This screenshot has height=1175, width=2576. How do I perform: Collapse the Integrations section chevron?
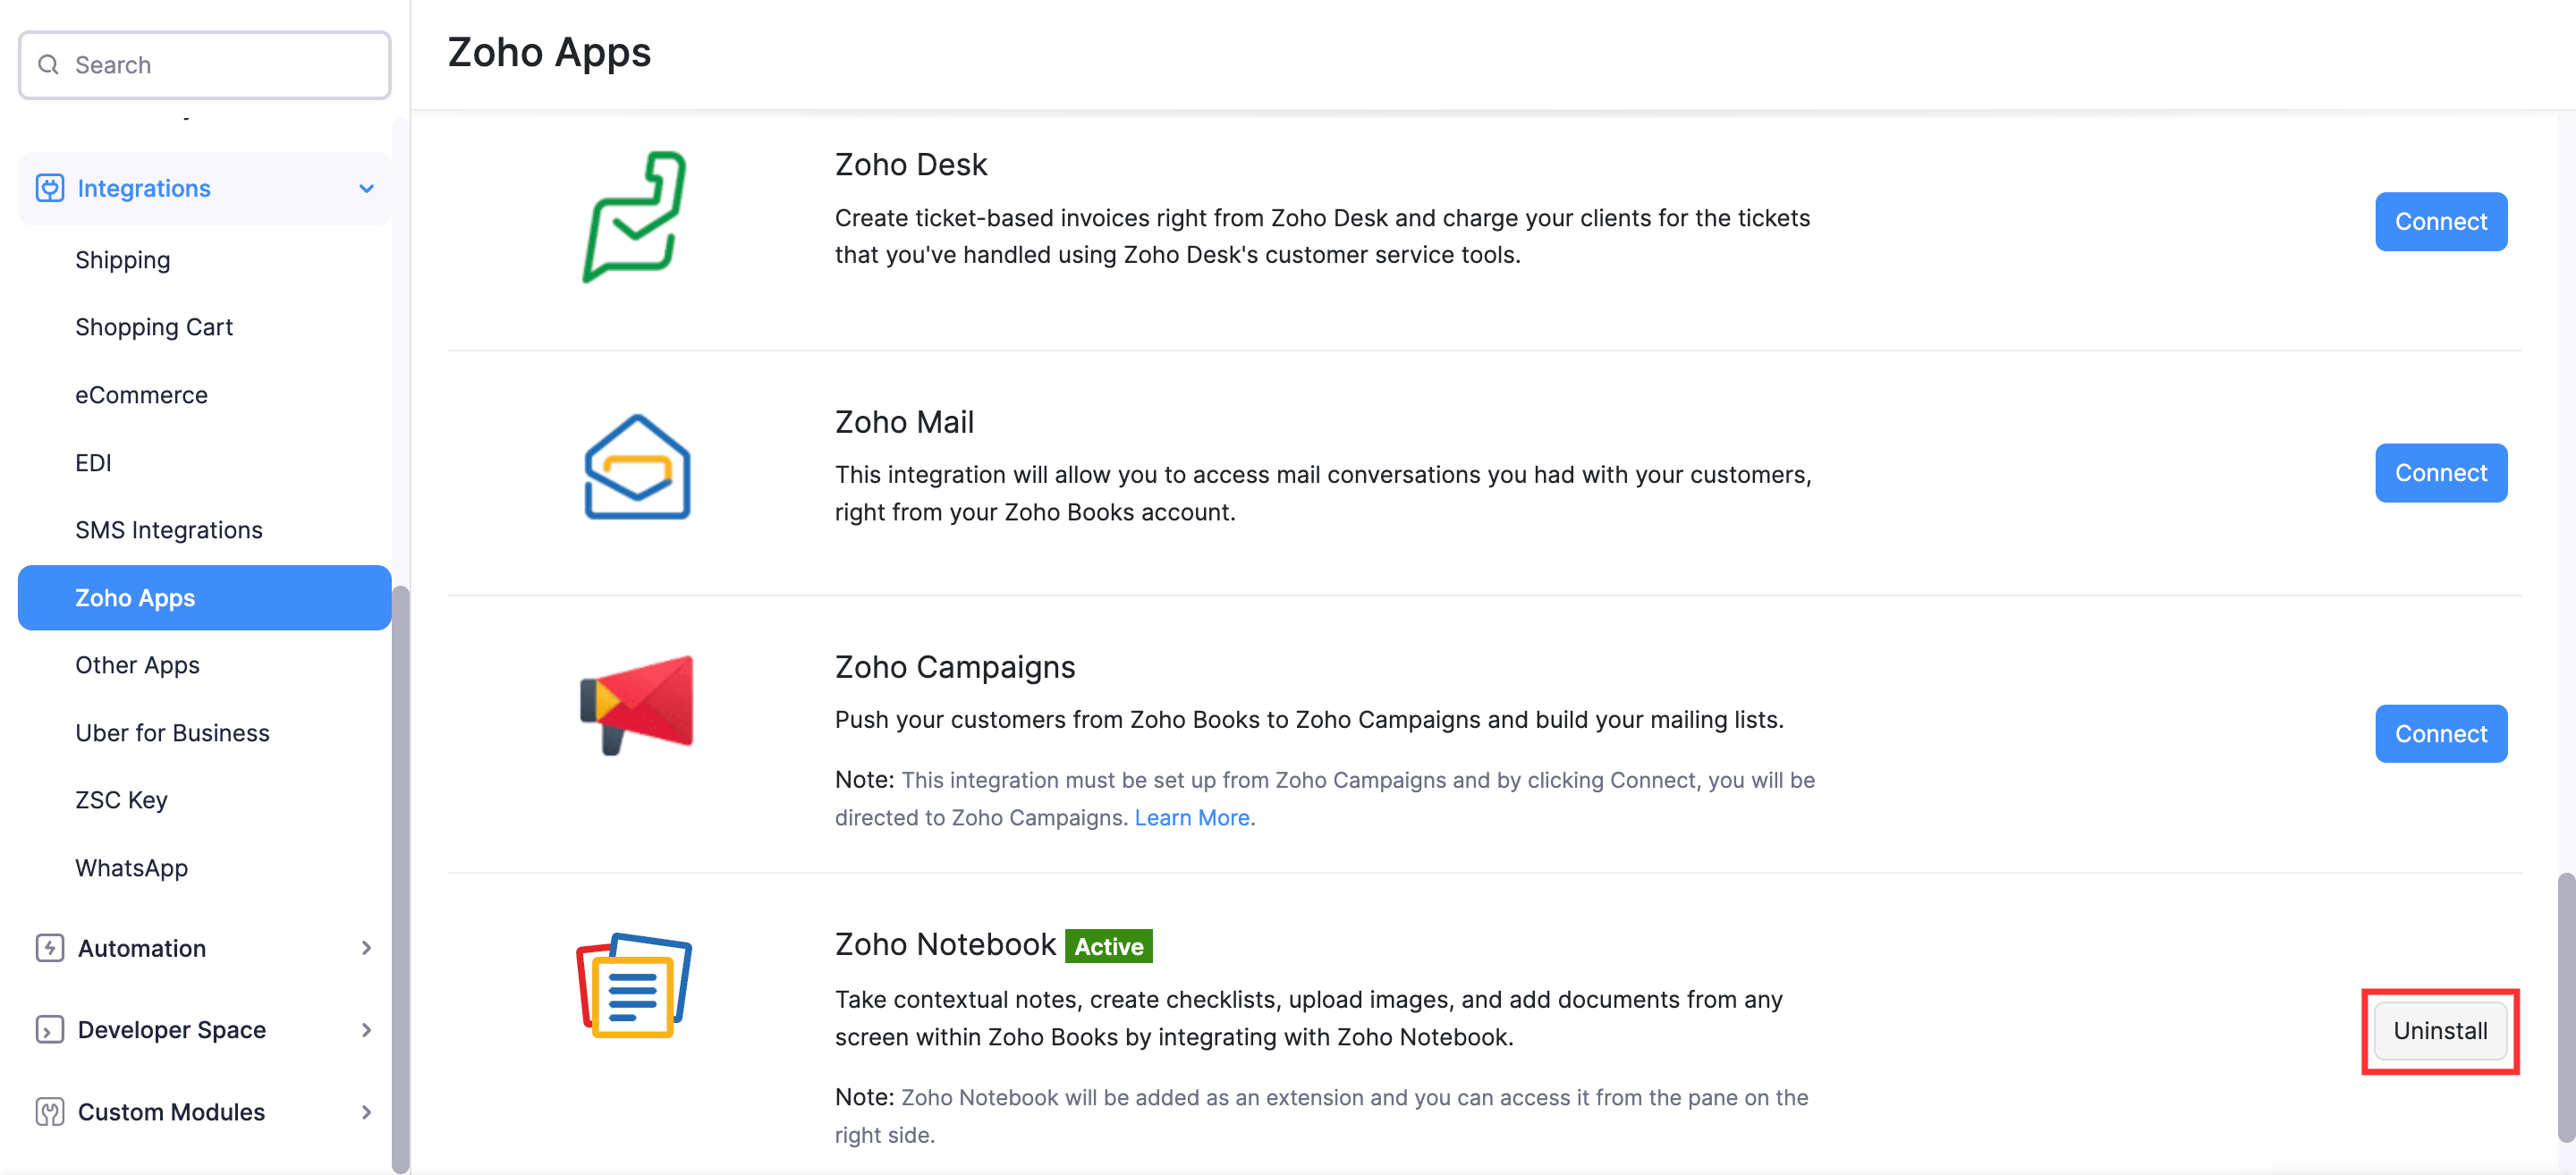pyautogui.click(x=366, y=188)
